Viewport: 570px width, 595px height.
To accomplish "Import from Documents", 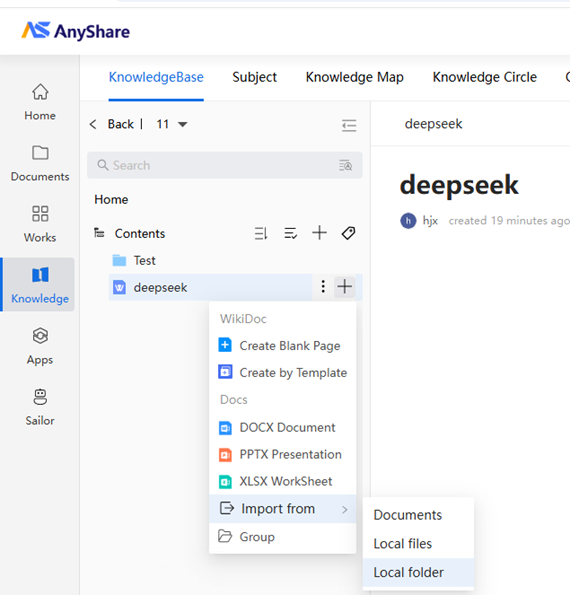I will pos(418,515).
